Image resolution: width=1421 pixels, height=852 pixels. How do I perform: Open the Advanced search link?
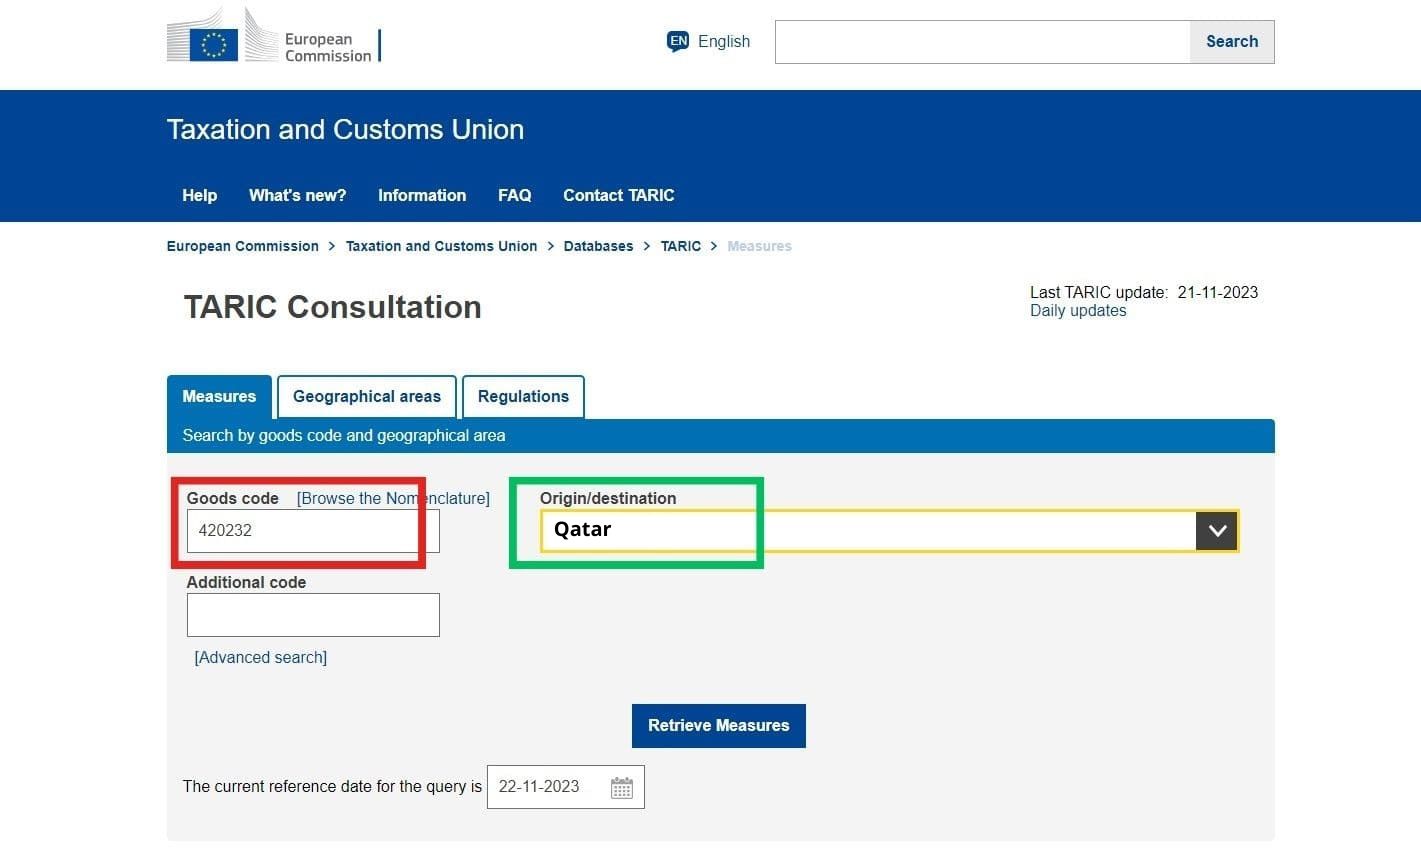point(259,657)
